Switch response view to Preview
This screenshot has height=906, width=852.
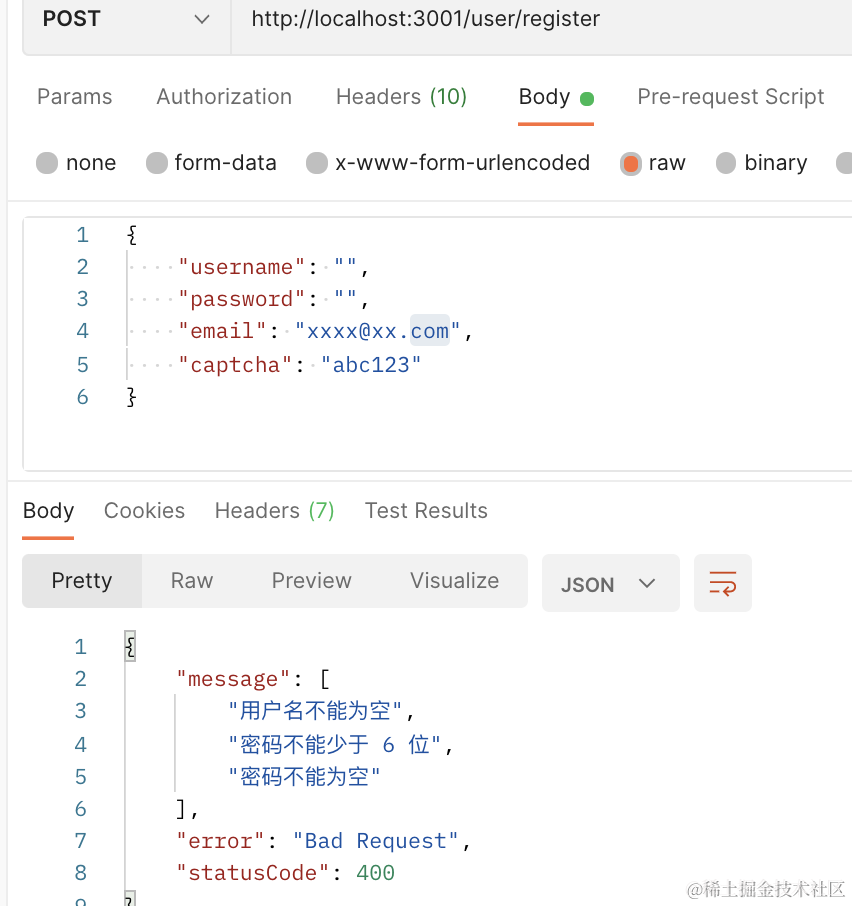coord(311,581)
